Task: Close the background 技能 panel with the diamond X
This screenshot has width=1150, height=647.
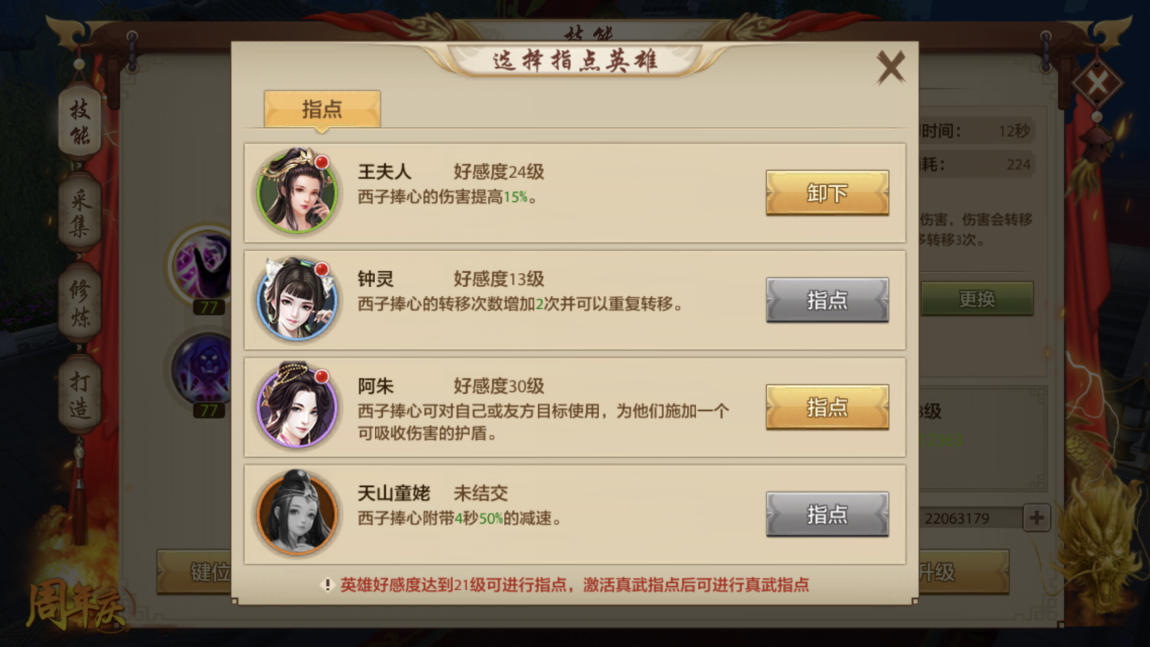Action: pos(1097,83)
